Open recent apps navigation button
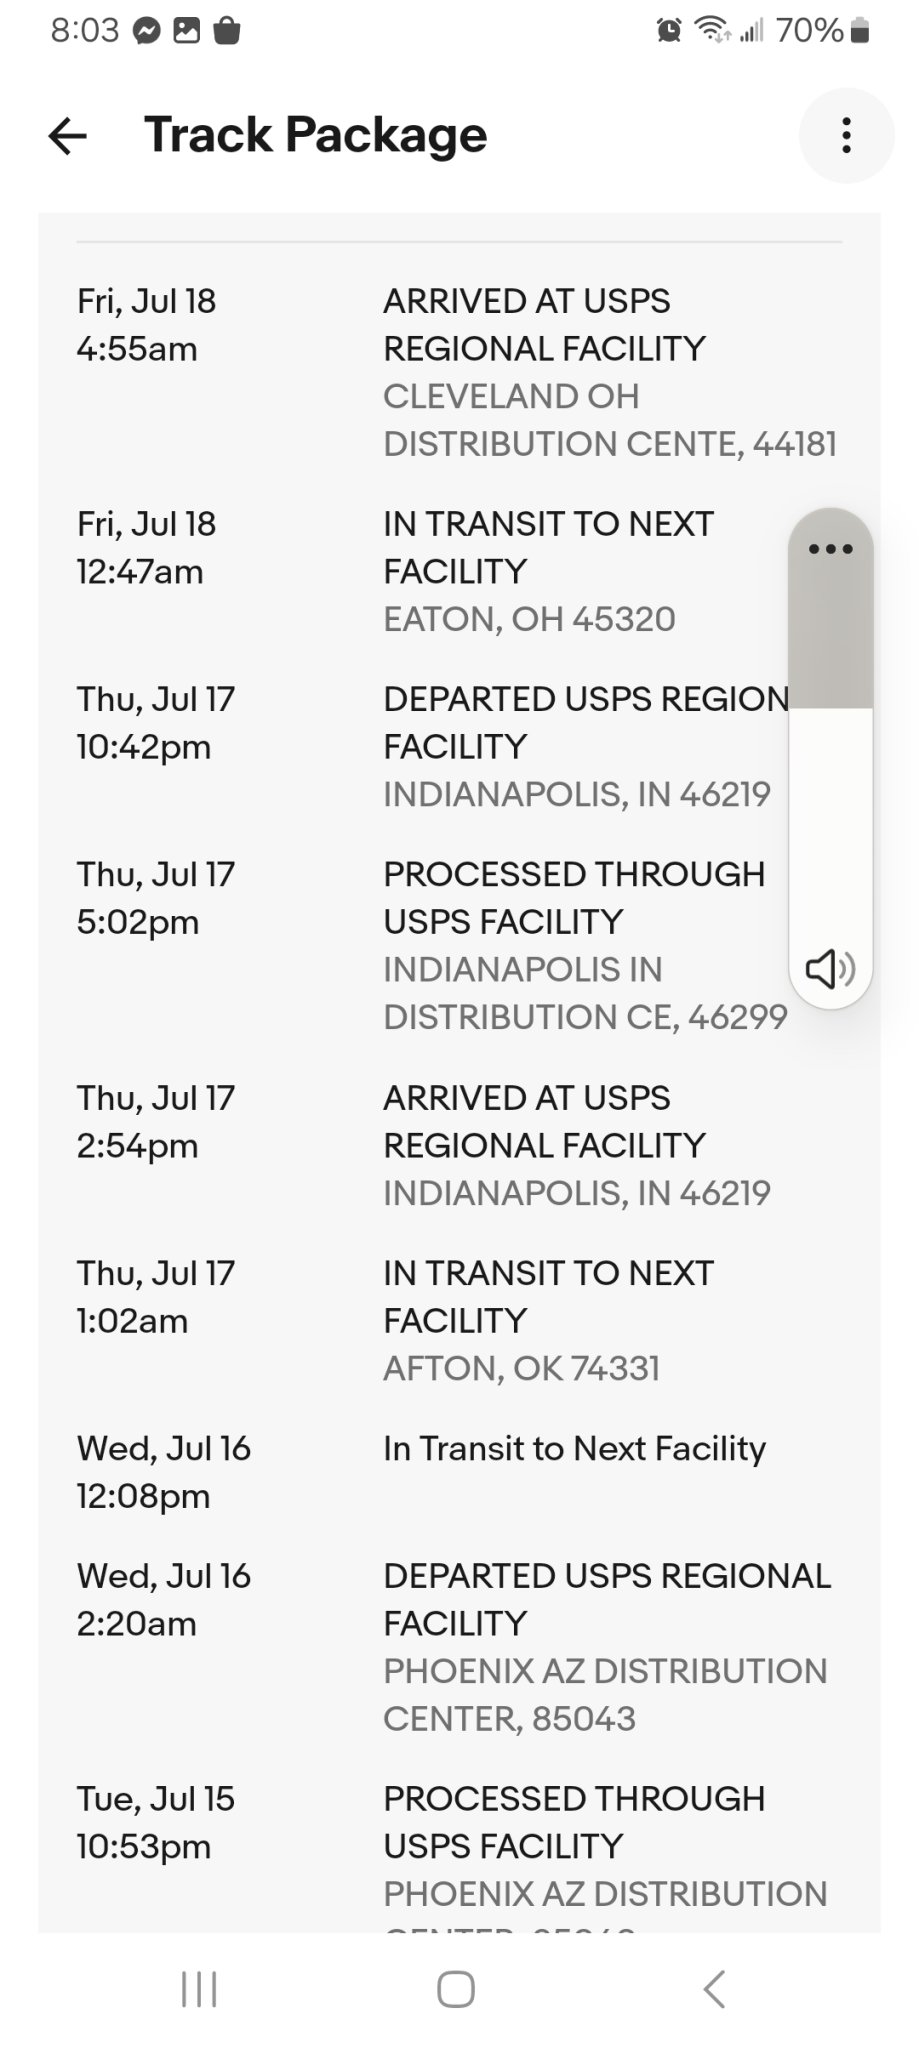Viewport: 919px width, 2048px height. tap(199, 1989)
